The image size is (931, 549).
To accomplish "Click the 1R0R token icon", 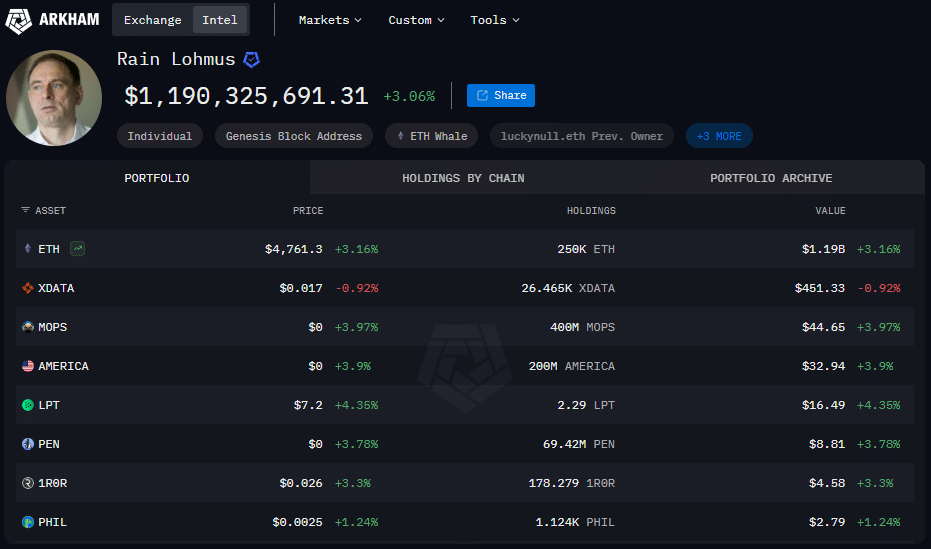I will pyautogui.click(x=28, y=483).
